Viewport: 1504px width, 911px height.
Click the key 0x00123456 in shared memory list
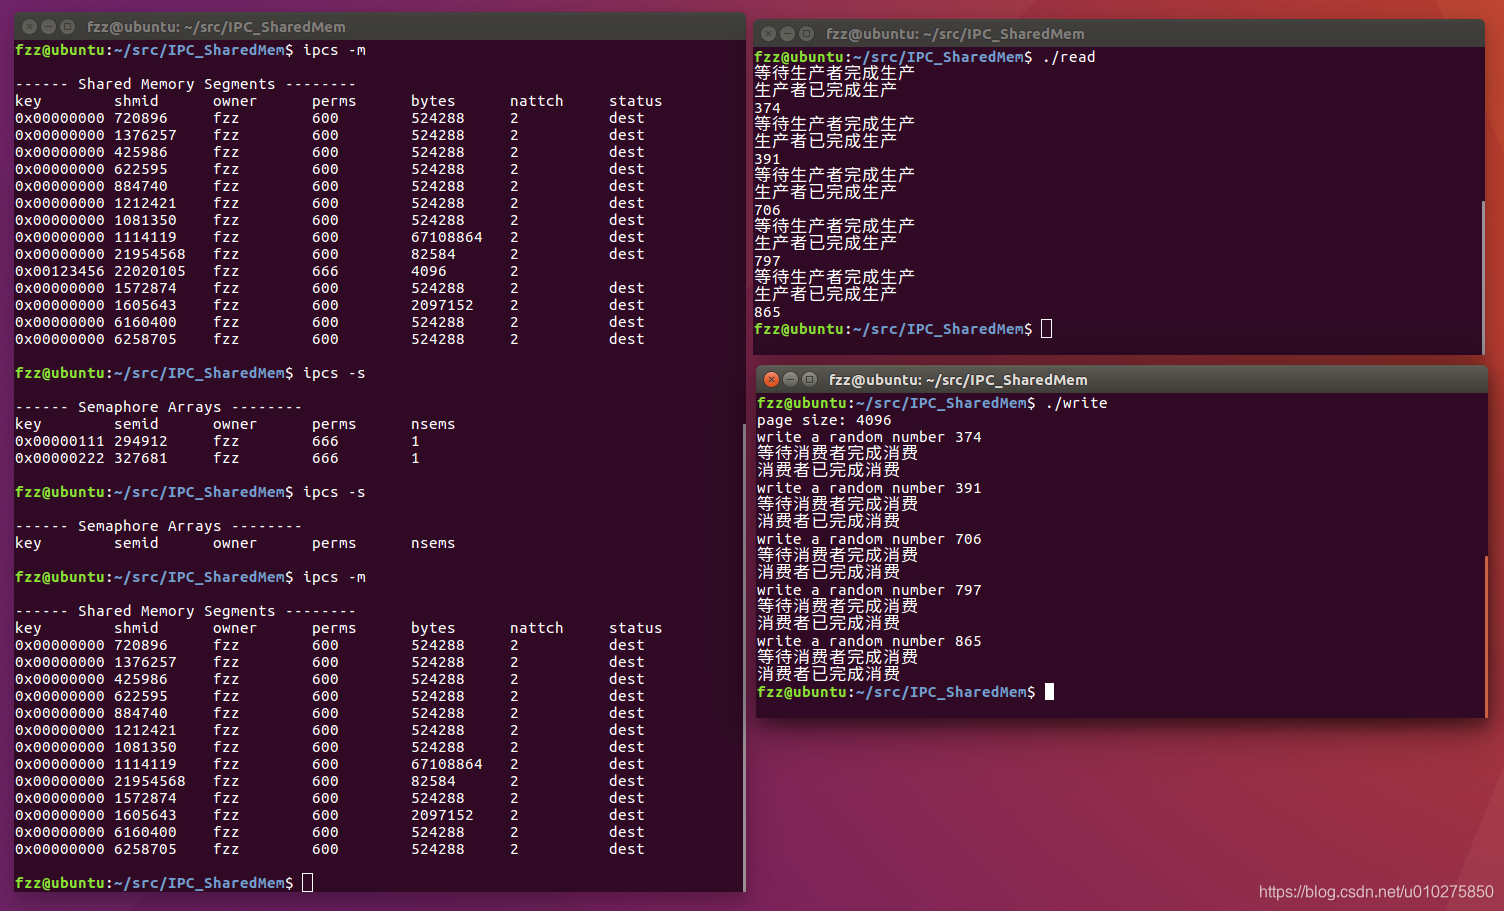tap(59, 271)
